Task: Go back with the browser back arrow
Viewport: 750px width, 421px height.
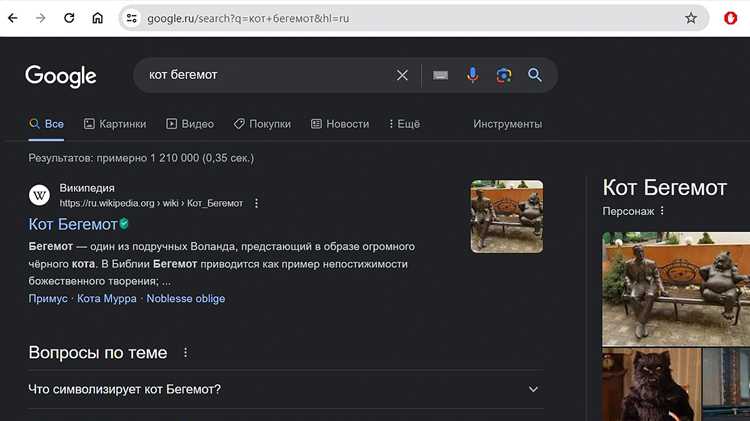Action: [x=13, y=18]
